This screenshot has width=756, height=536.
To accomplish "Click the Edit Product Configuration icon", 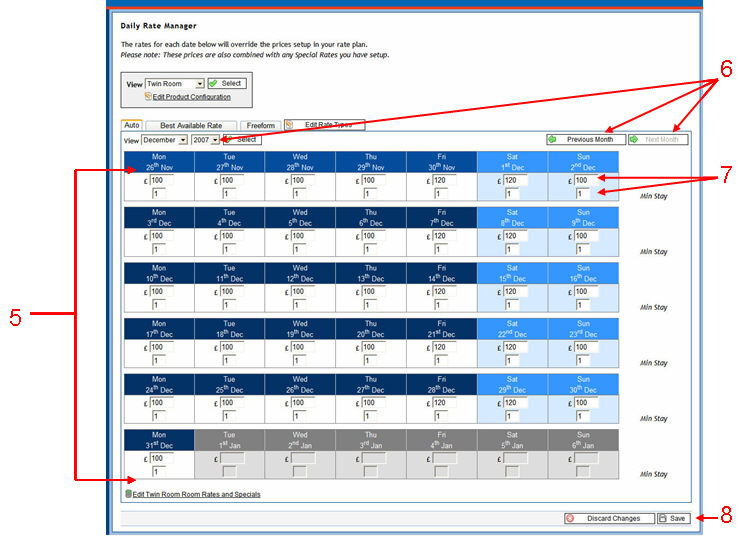I will (148, 97).
